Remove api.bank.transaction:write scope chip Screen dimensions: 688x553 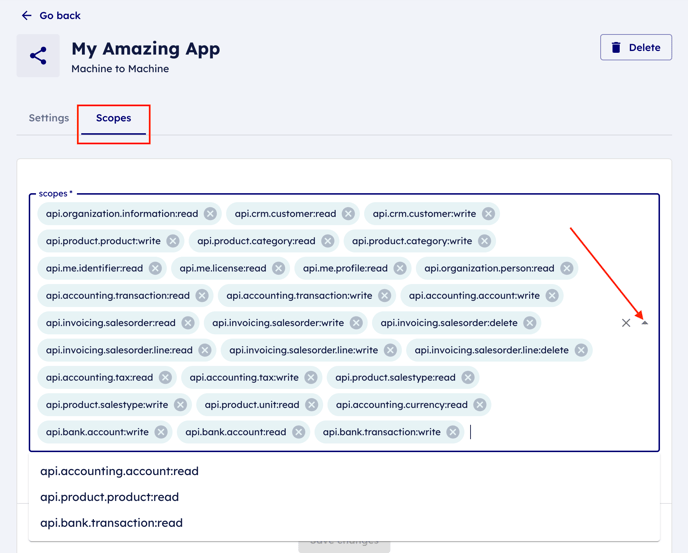pos(453,432)
